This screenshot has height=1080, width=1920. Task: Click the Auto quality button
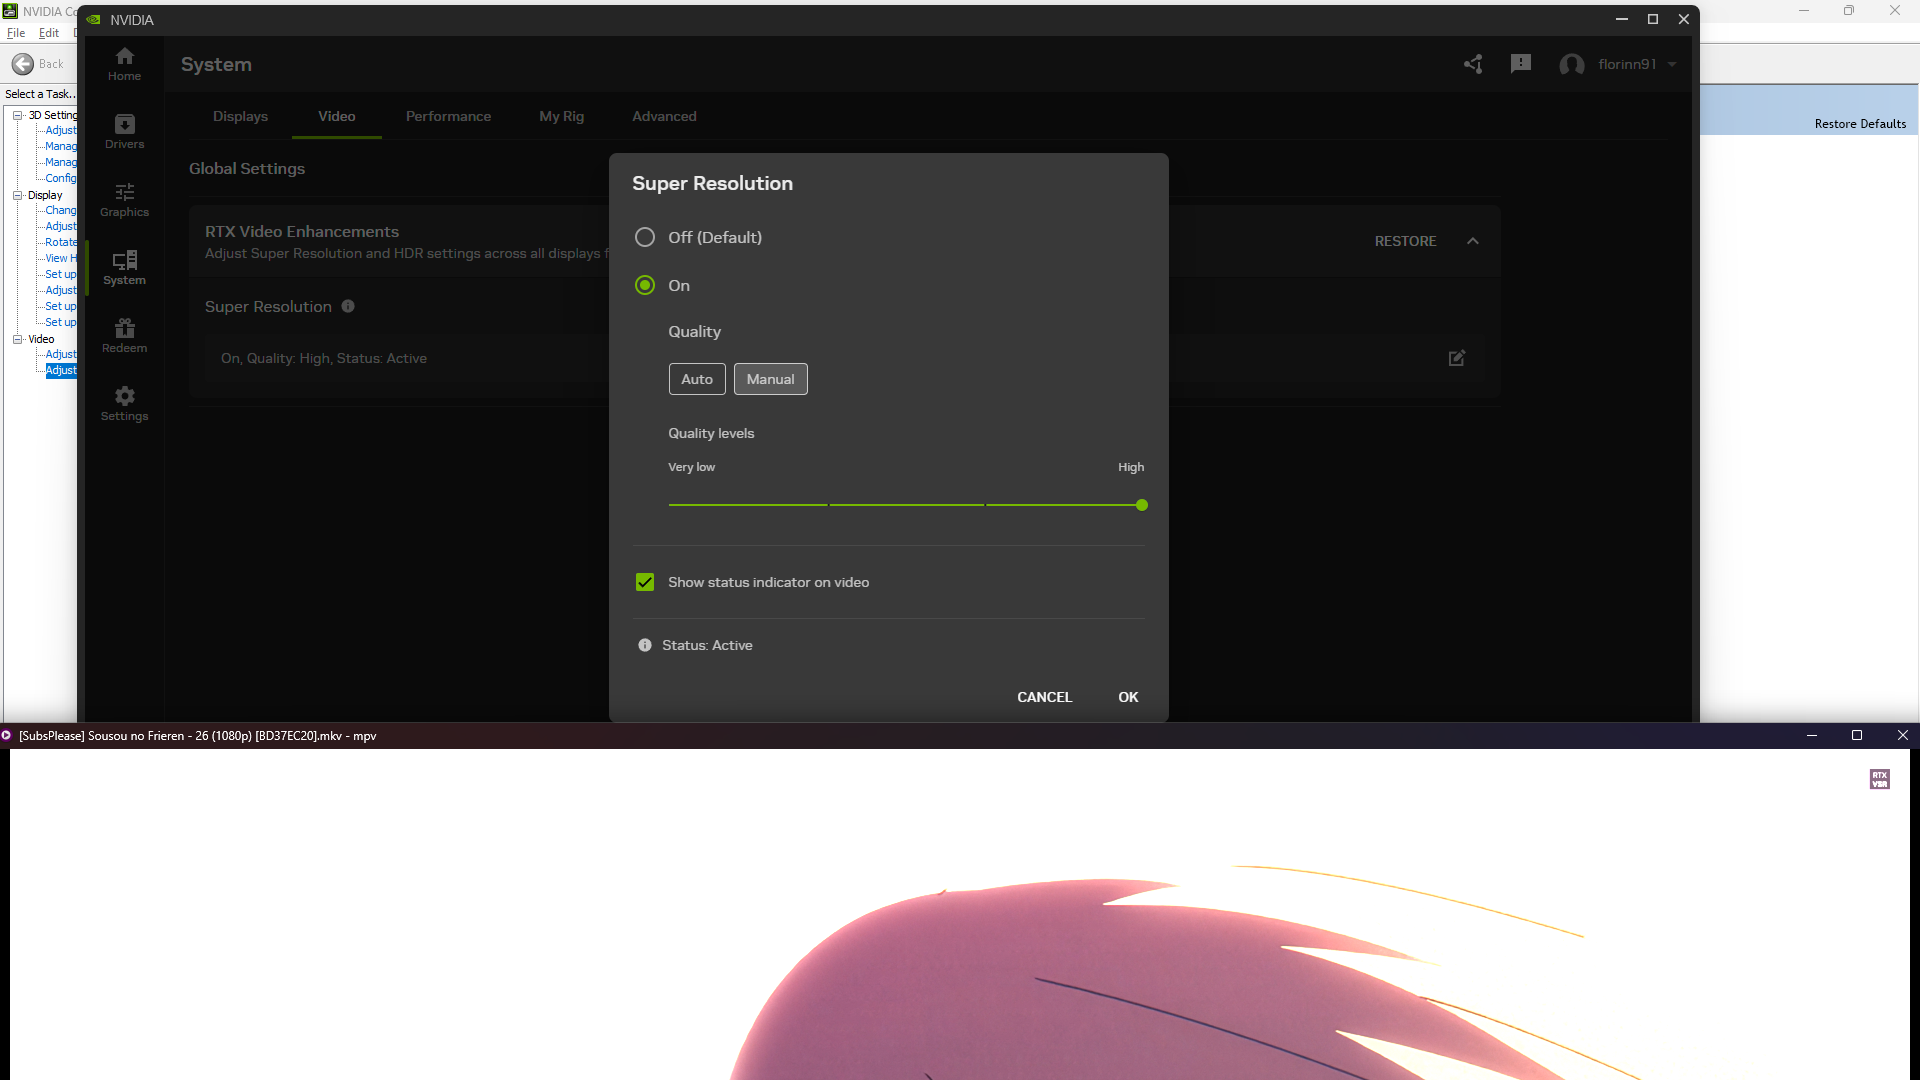coord(697,379)
